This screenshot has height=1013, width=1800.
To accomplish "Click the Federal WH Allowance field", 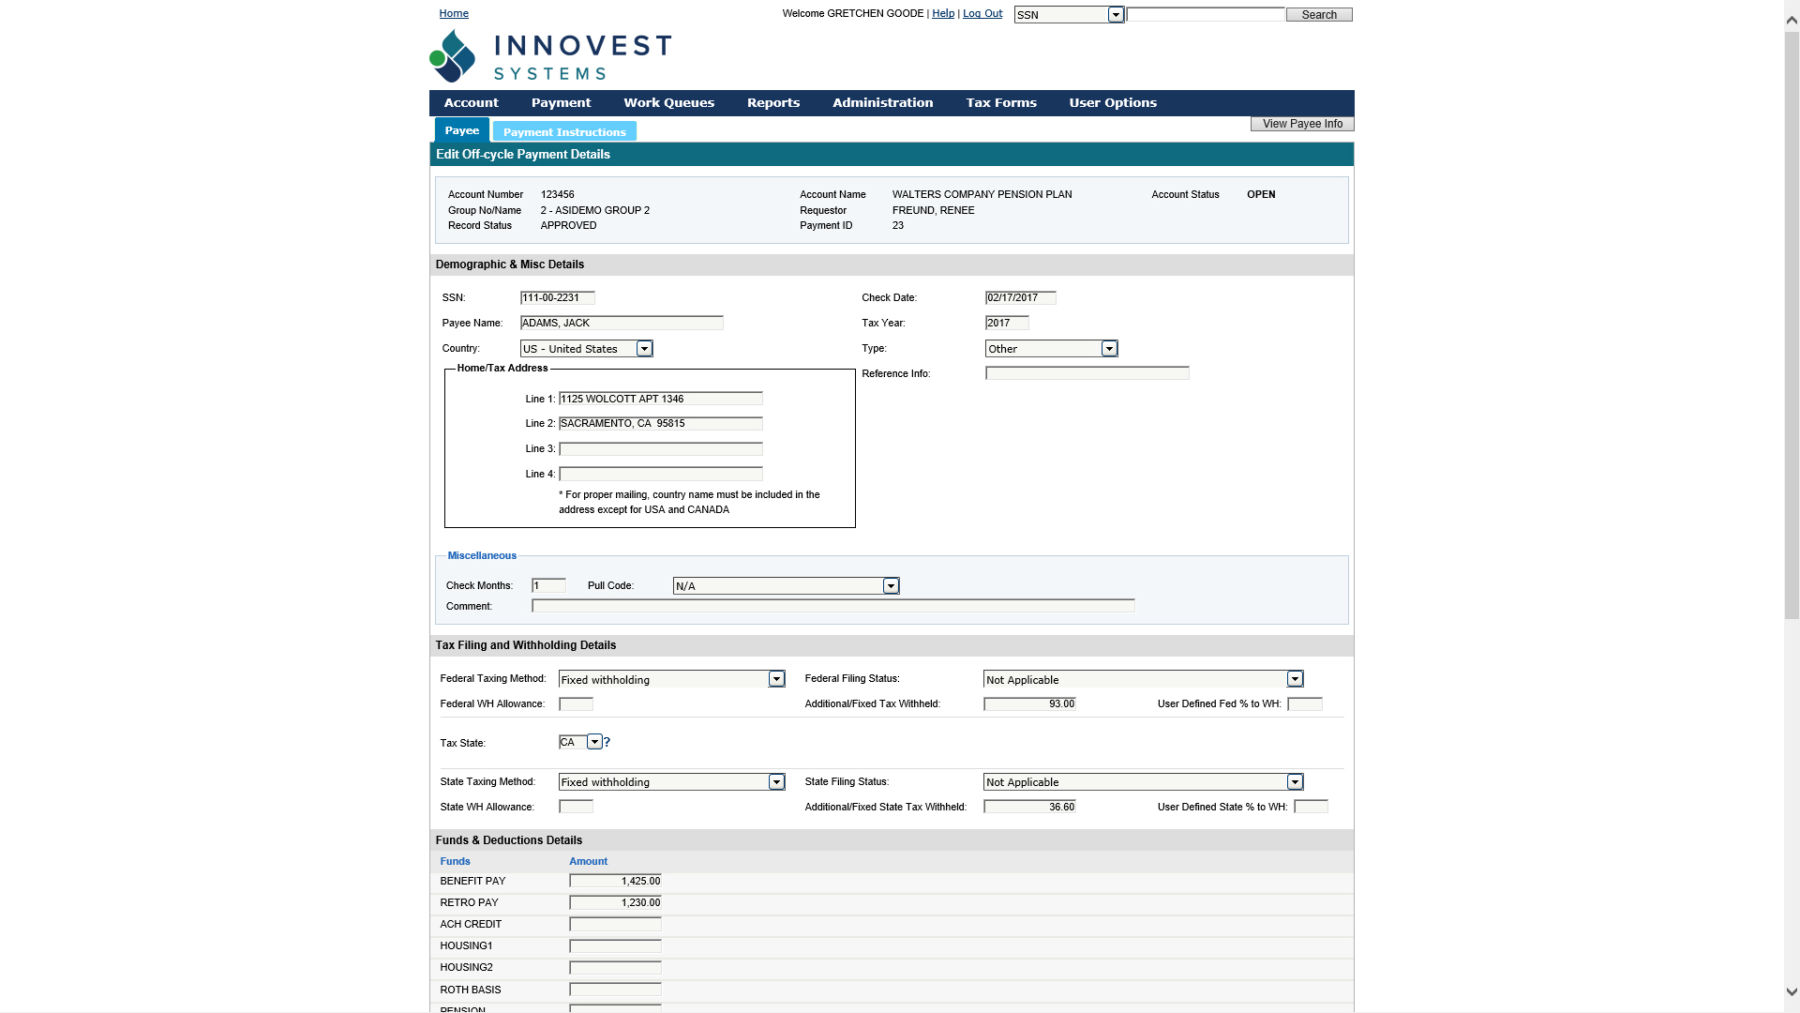I will click(x=575, y=704).
